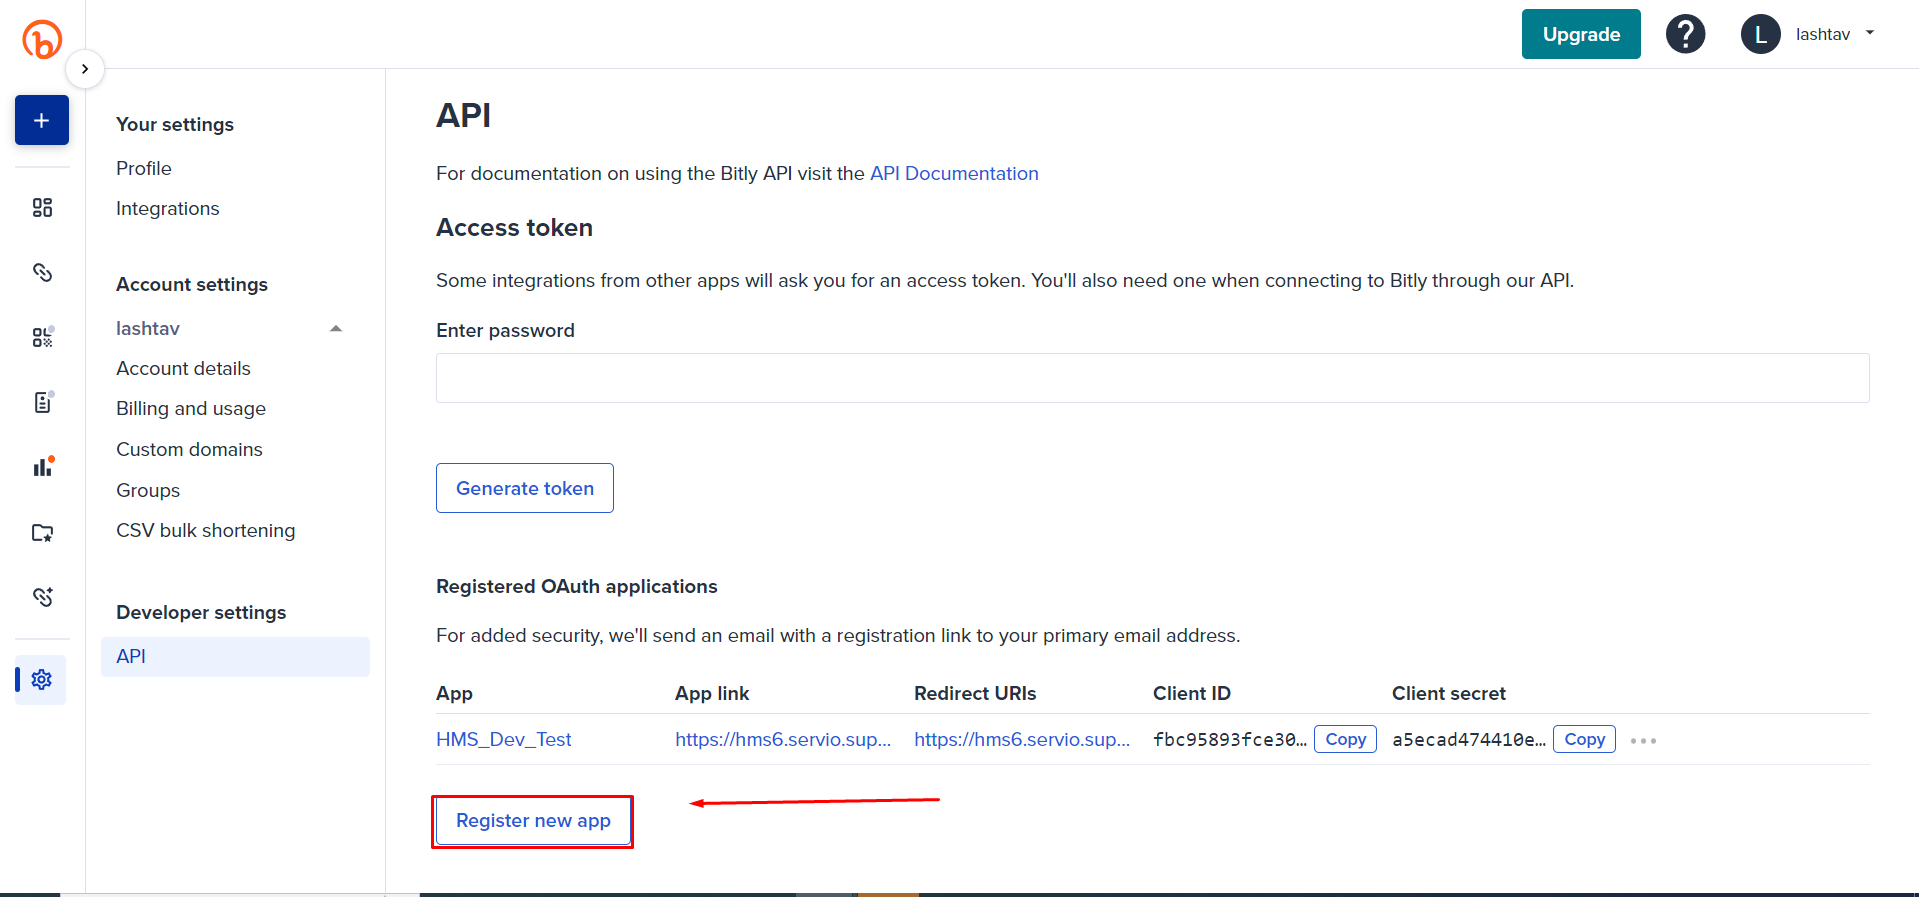
Task: Click the Bitly logo icon
Action: click(42, 40)
